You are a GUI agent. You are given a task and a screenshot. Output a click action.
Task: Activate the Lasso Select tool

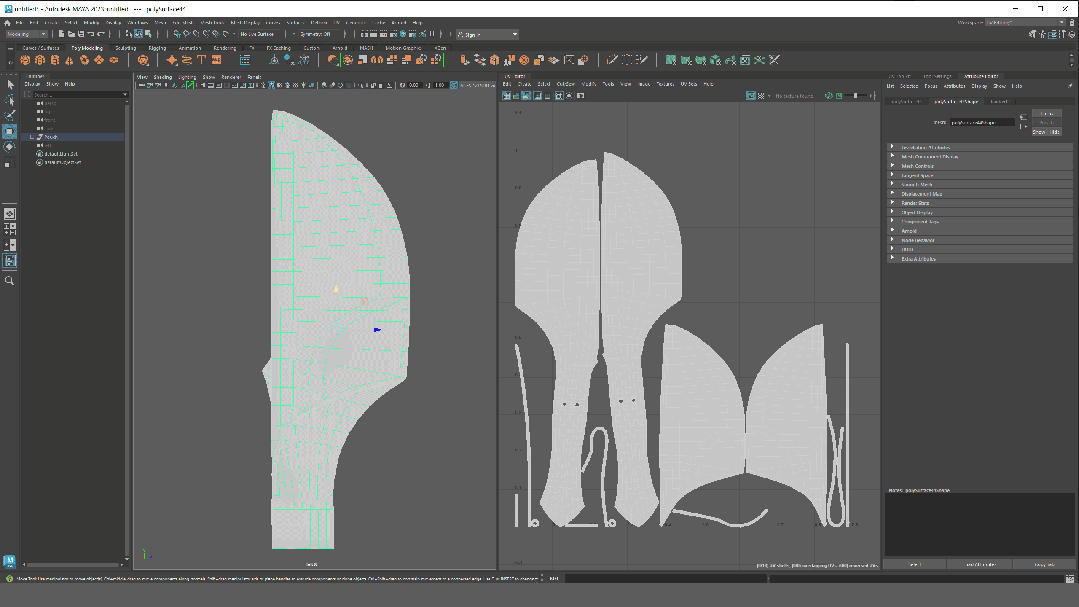(9, 100)
